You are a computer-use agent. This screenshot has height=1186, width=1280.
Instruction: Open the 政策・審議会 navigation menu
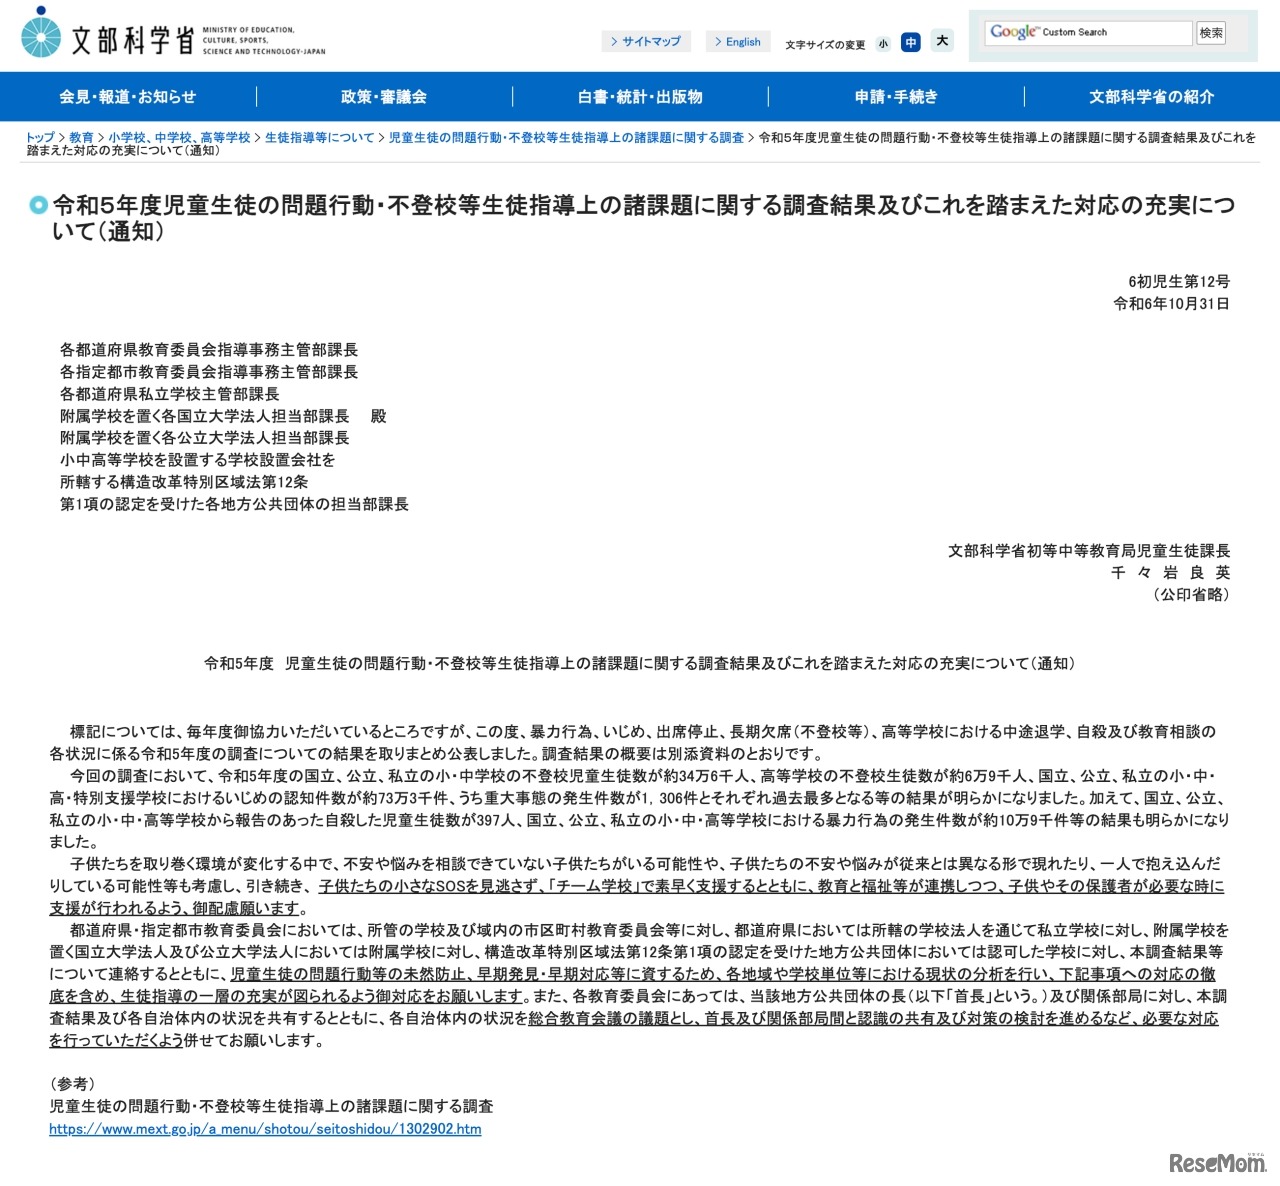point(384,96)
